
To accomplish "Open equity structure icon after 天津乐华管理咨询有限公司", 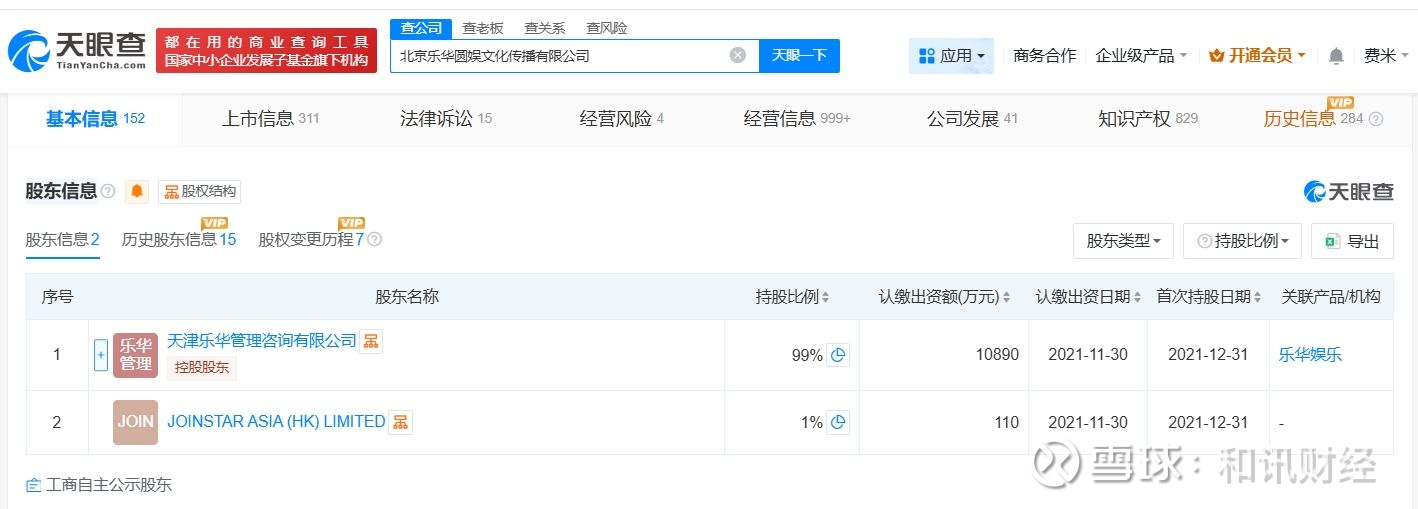I will point(371,341).
